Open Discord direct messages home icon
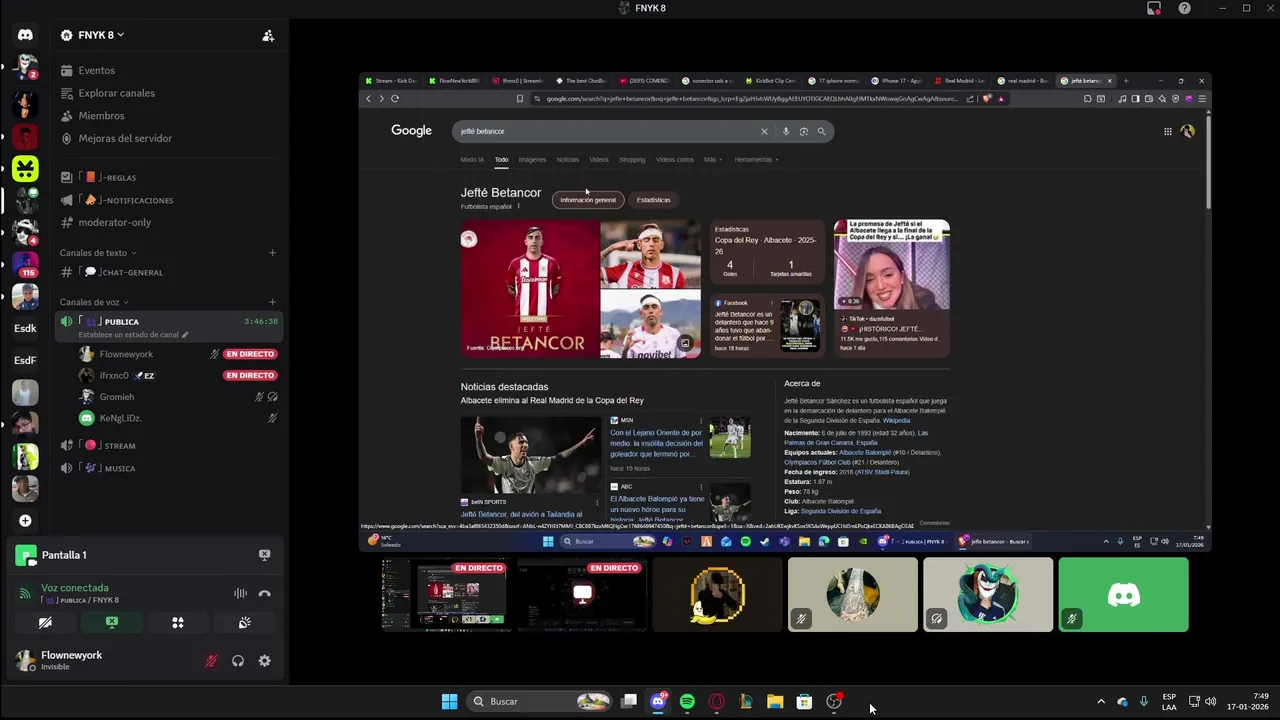Image resolution: width=1280 pixels, height=720 pixels. [x=25, y=35]
